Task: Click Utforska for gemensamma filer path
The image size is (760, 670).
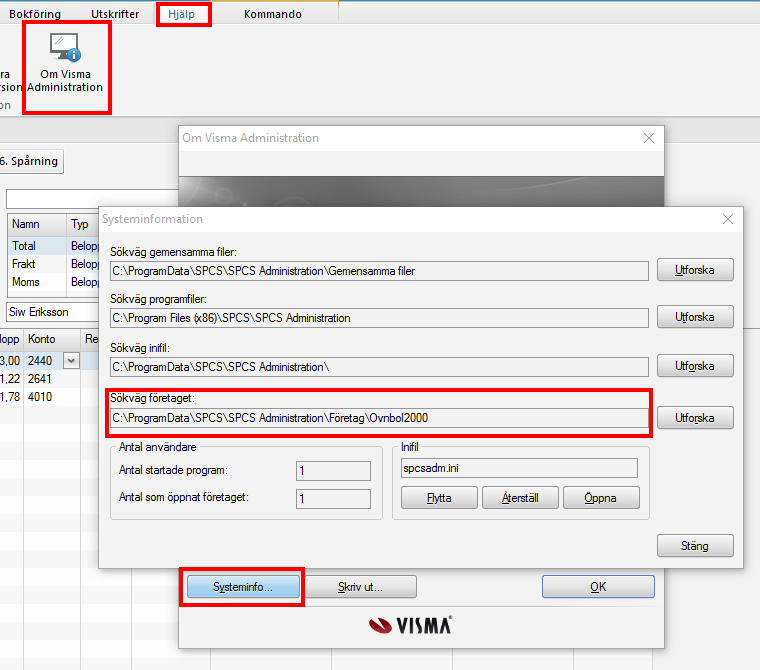Action: [x=695, y=270]
